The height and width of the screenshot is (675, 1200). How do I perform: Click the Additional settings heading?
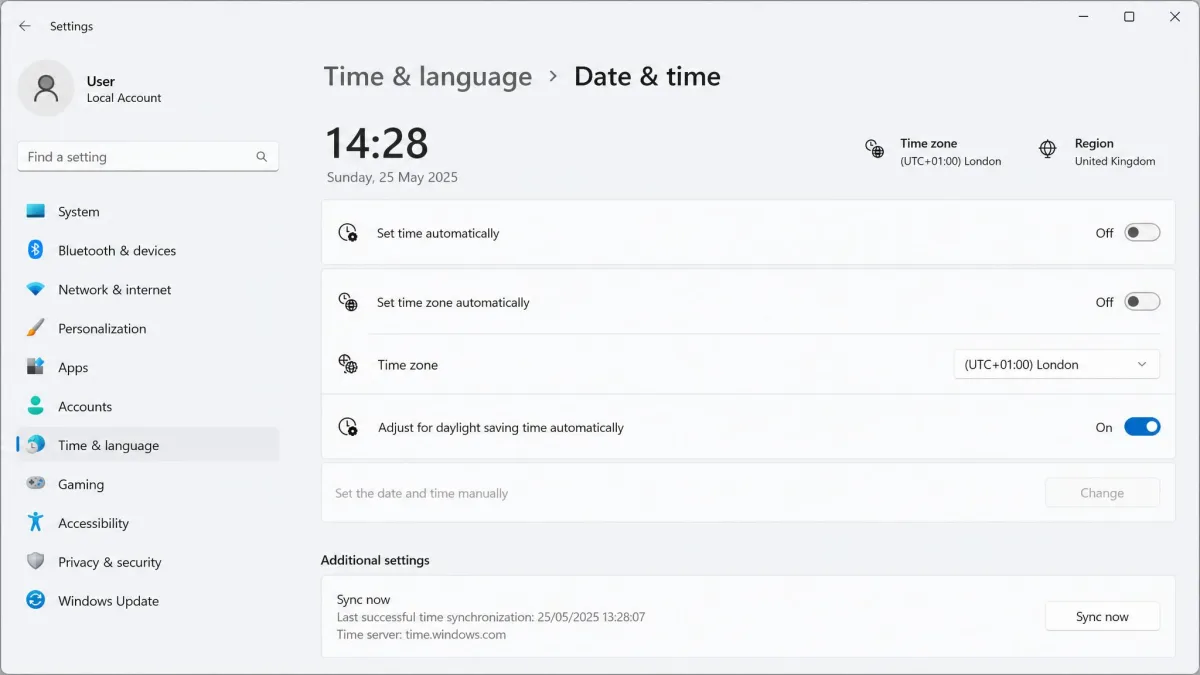coord(375,560)
